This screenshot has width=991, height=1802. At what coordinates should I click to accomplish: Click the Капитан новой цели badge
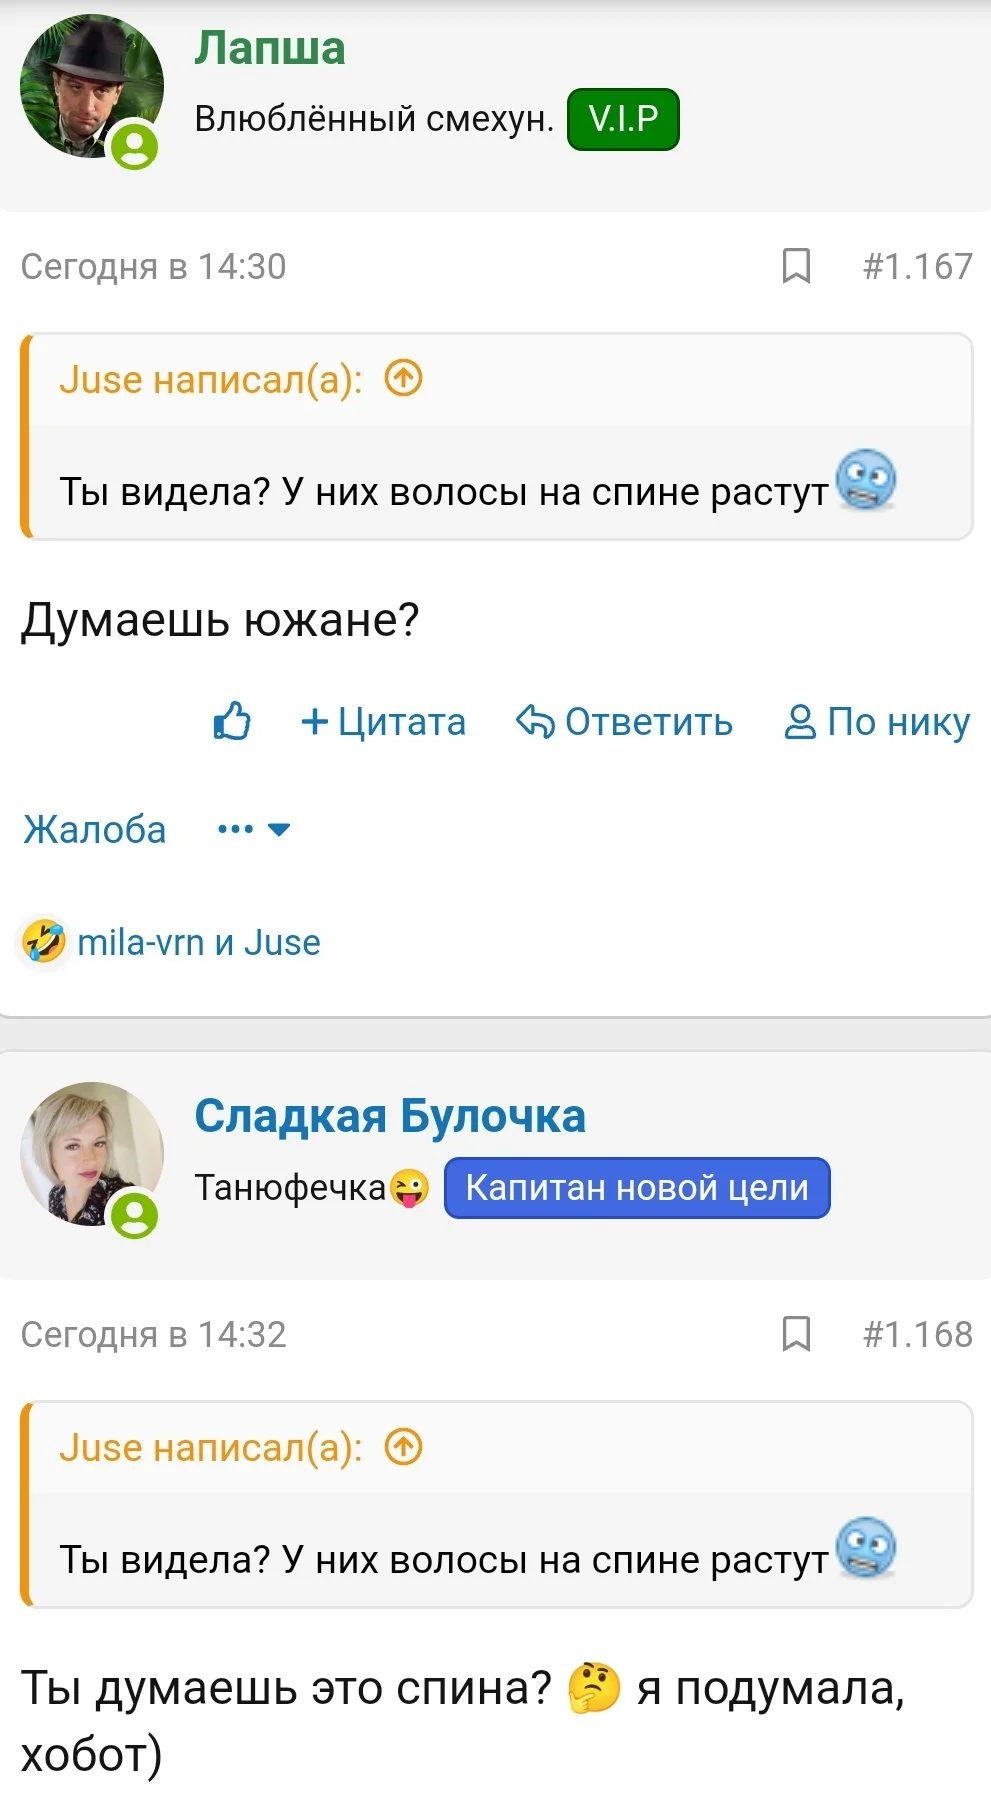[x=638, y=1188]
